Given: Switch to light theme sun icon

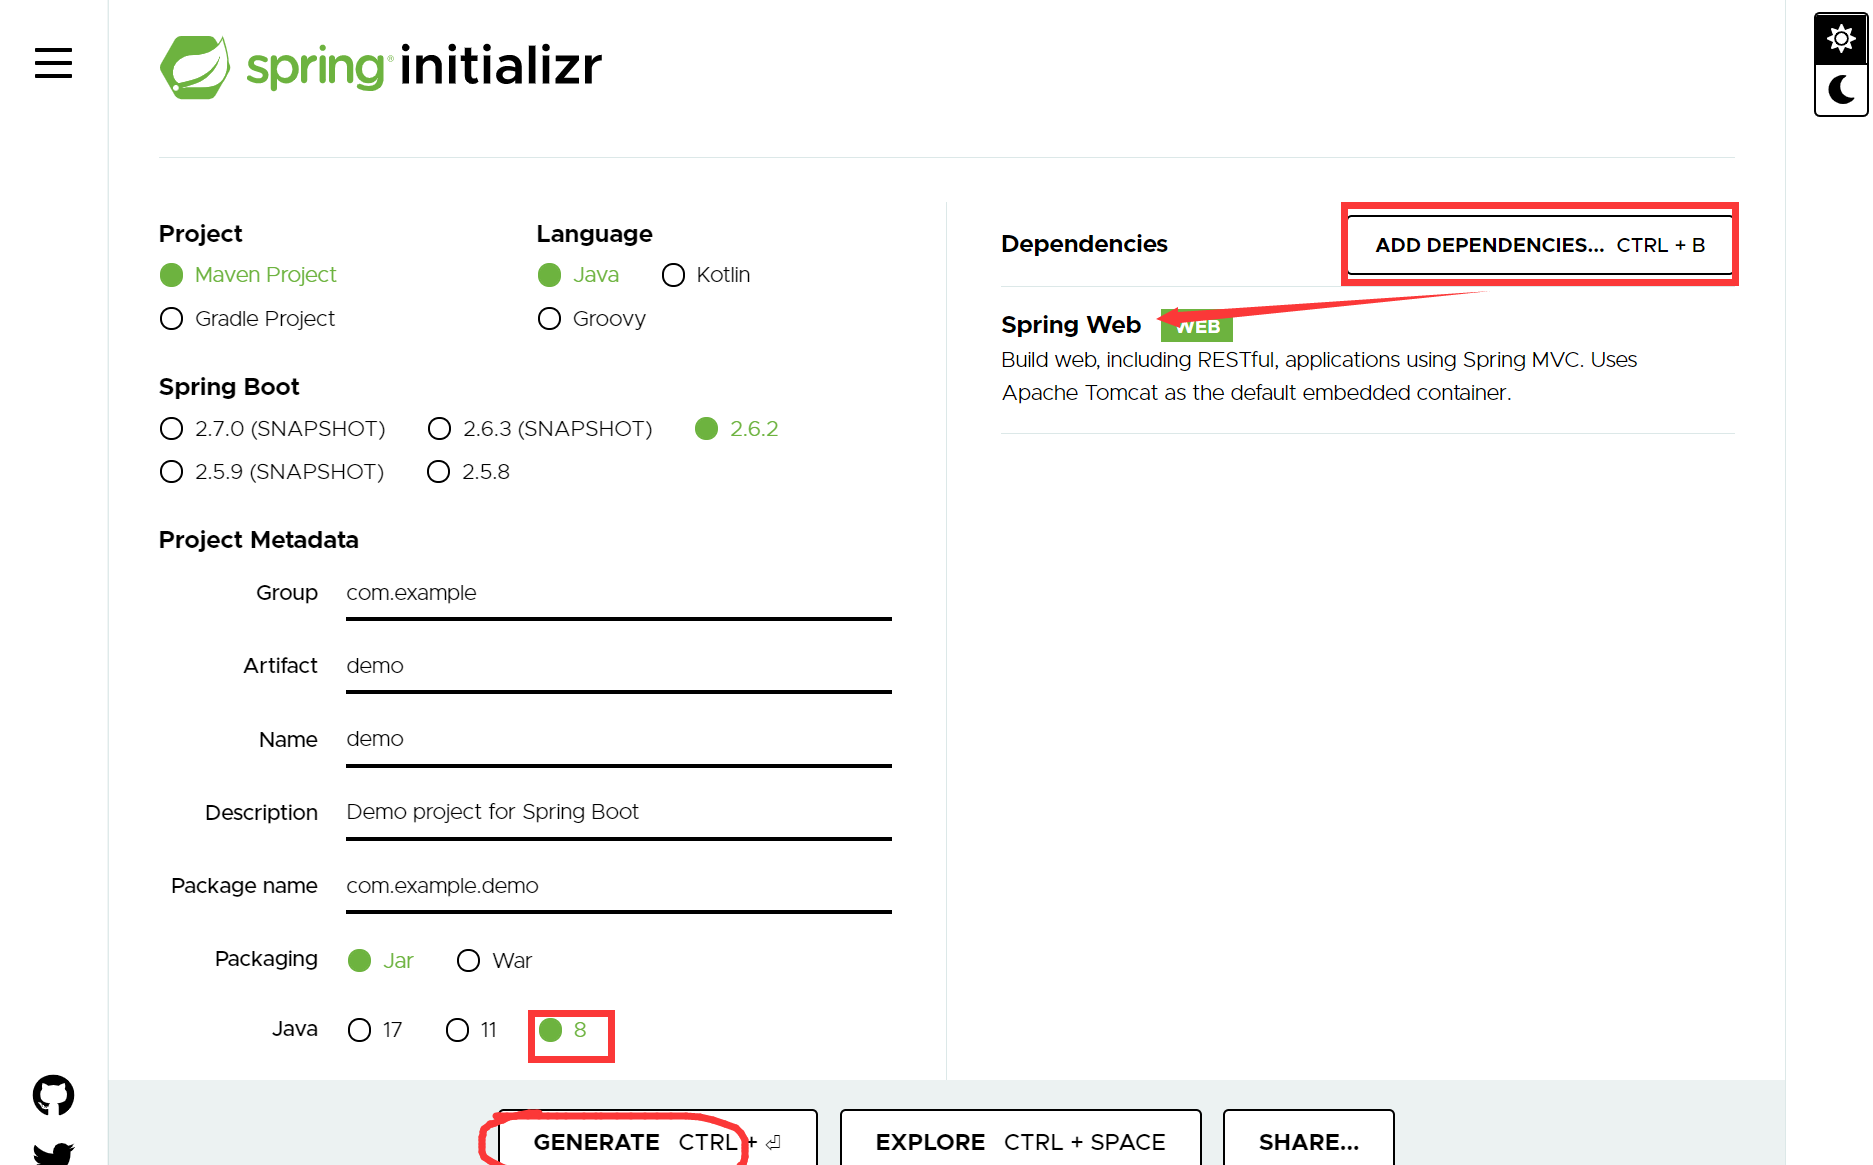Looking at the screenshot, I should (1841, 39).
